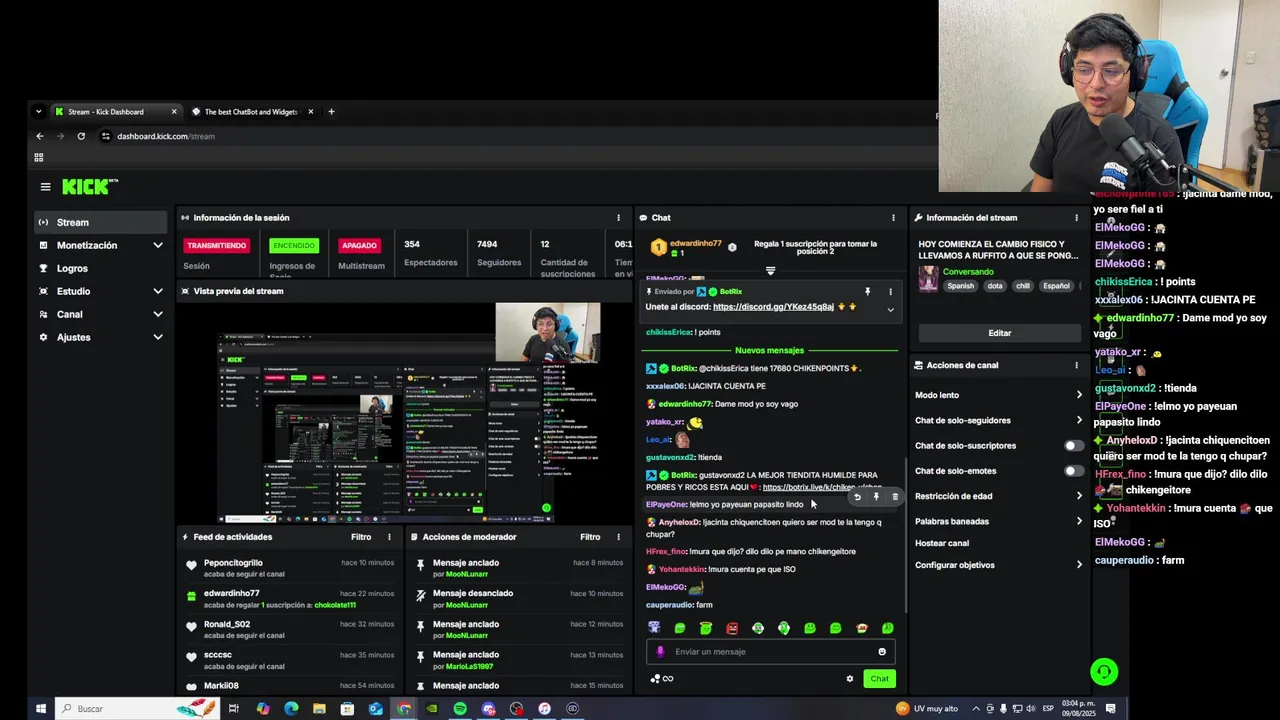Open options menu of Información de la sesión
This screenshot has height=720, width=1280.
(x=618, y=218)
